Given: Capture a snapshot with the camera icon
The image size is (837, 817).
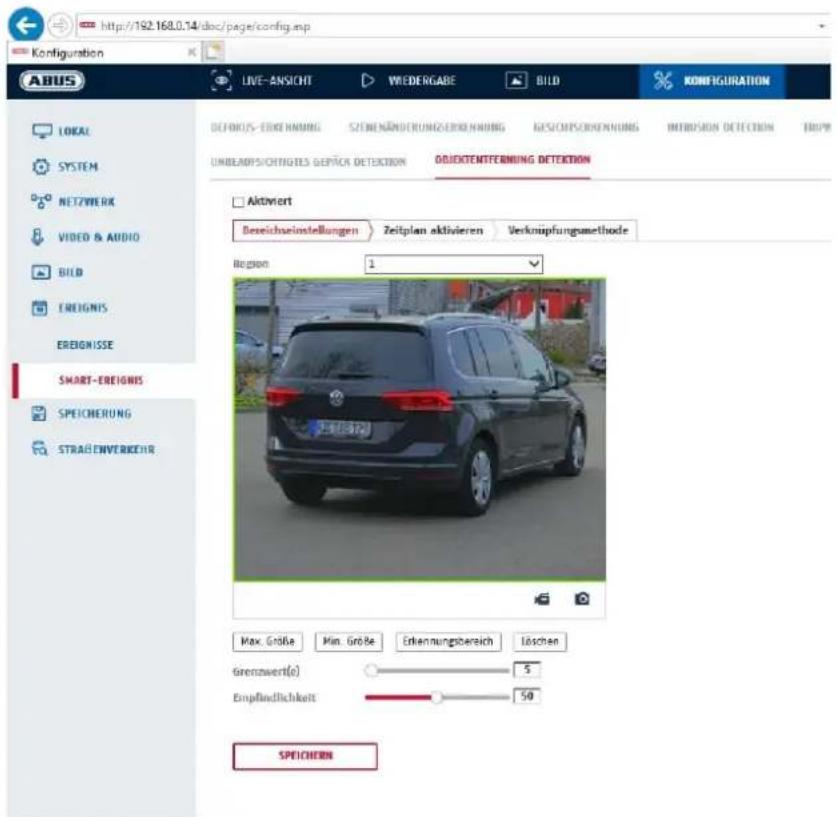Looking at the screenshot, I should click(x=582, y=599).
